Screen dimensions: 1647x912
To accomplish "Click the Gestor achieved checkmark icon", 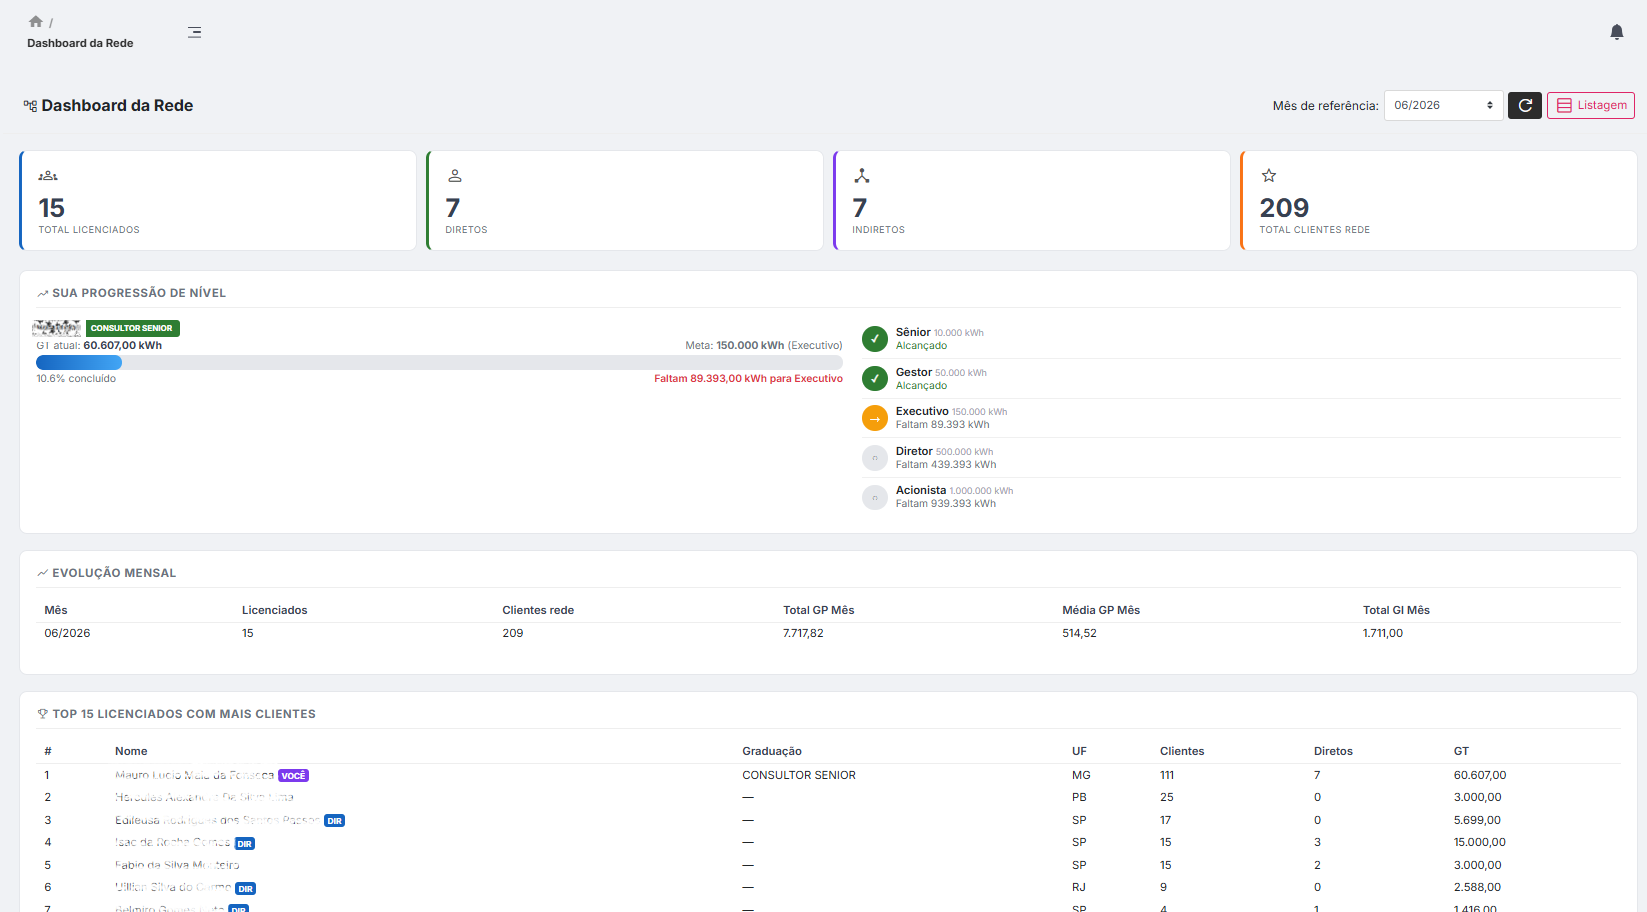I will 875,379.
